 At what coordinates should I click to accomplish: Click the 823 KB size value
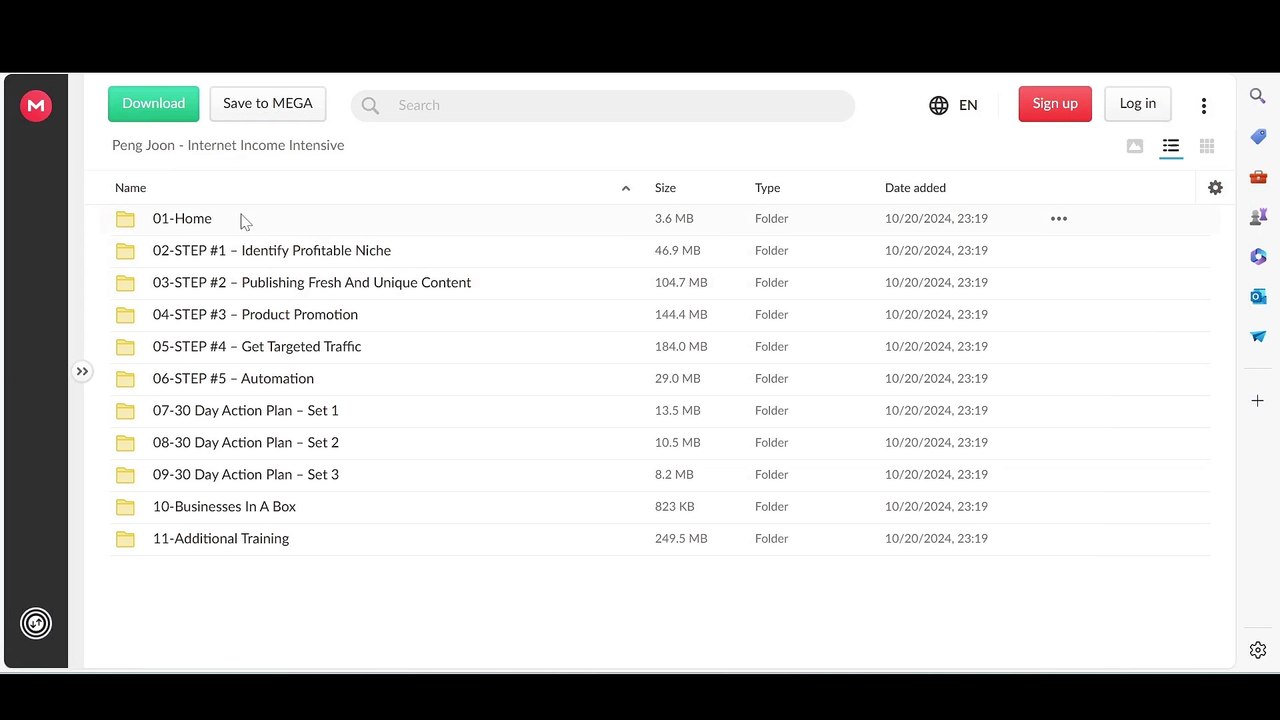click(674, 507)
